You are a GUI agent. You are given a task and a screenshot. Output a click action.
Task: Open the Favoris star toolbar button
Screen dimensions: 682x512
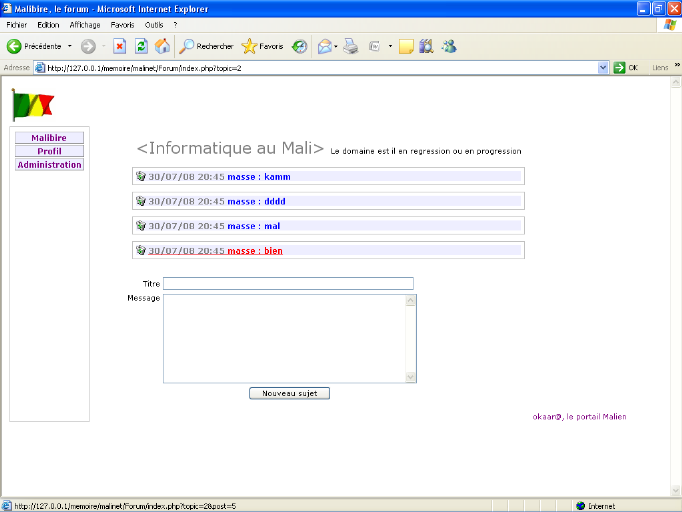[262, 46]
